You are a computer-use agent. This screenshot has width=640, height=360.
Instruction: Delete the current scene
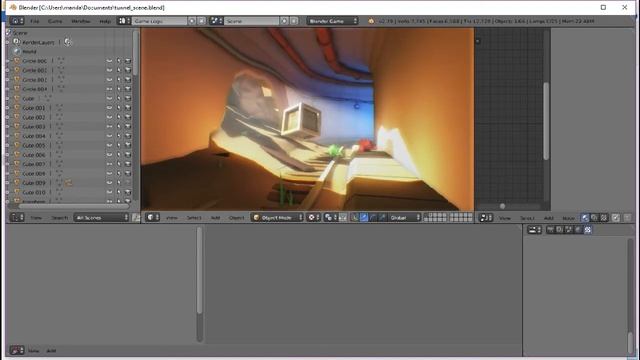pyautogui.click(x=294, y=21)
